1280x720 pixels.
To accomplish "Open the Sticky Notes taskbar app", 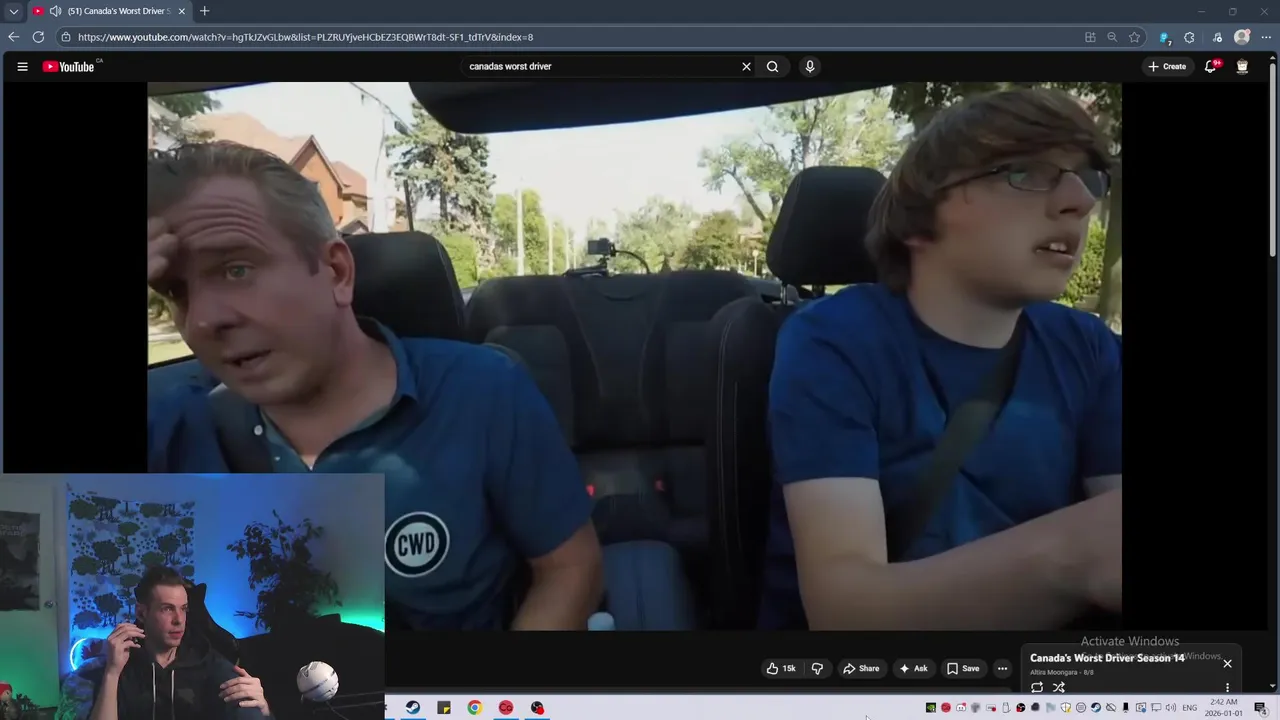I will [x=444, y=707].
